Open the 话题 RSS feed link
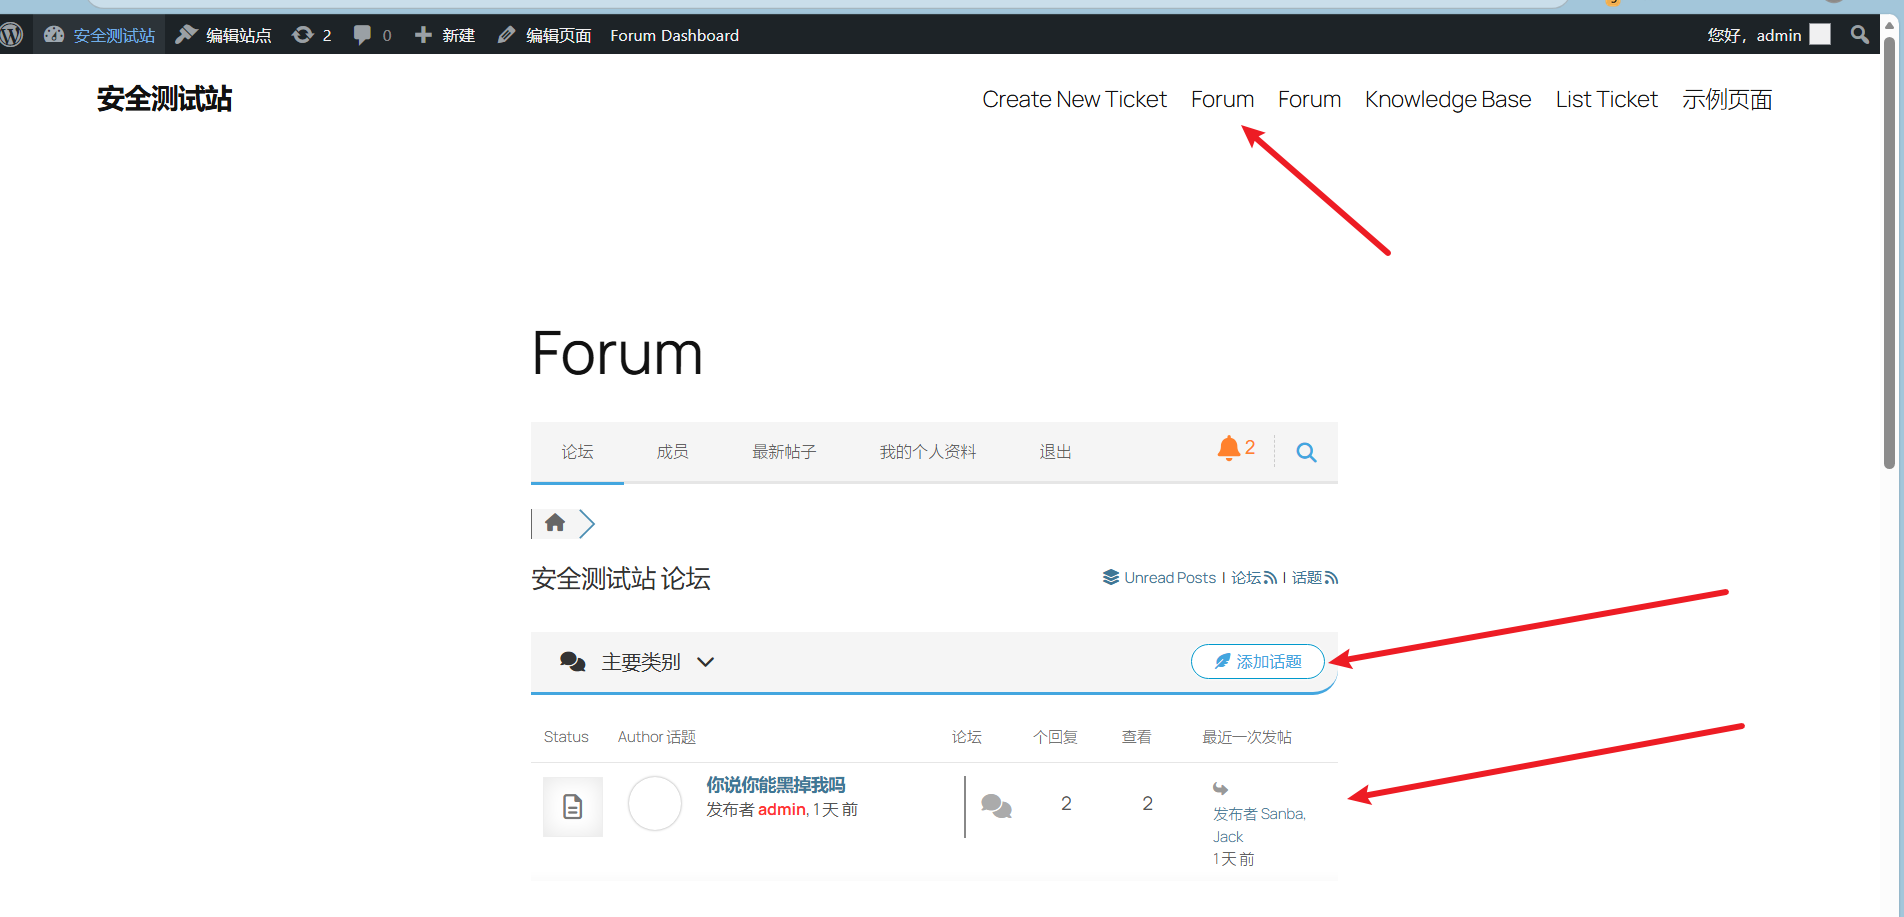 coord(1315,577)
